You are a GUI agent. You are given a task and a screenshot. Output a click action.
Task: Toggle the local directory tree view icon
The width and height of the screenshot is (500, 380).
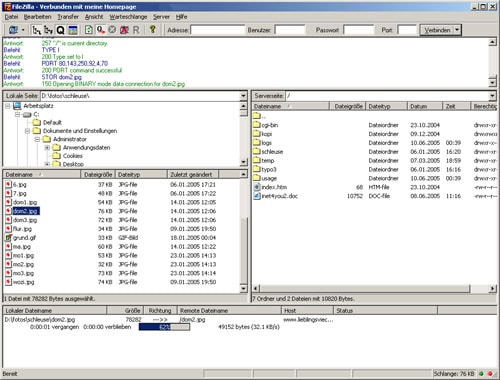pyautogui.click(x=36, y=30)
